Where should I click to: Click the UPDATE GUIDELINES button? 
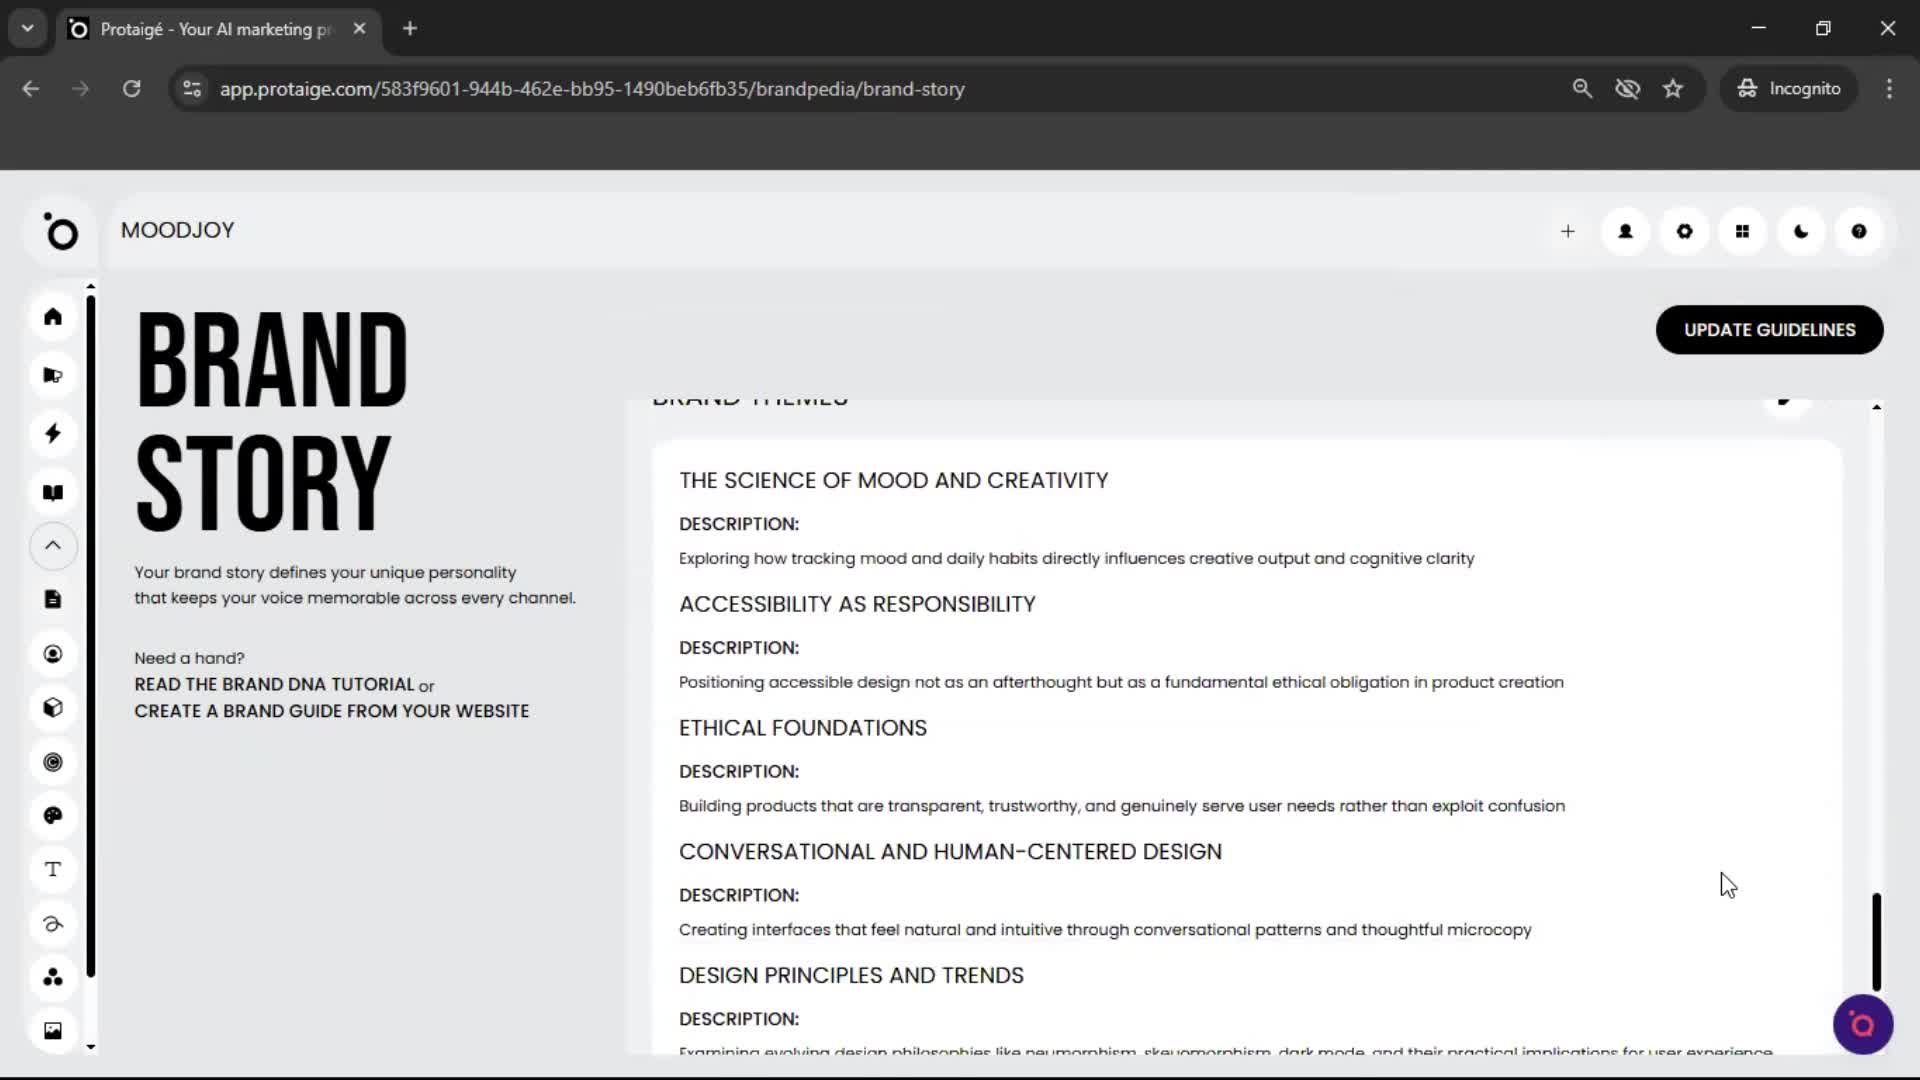click(x=1769, y=329)
